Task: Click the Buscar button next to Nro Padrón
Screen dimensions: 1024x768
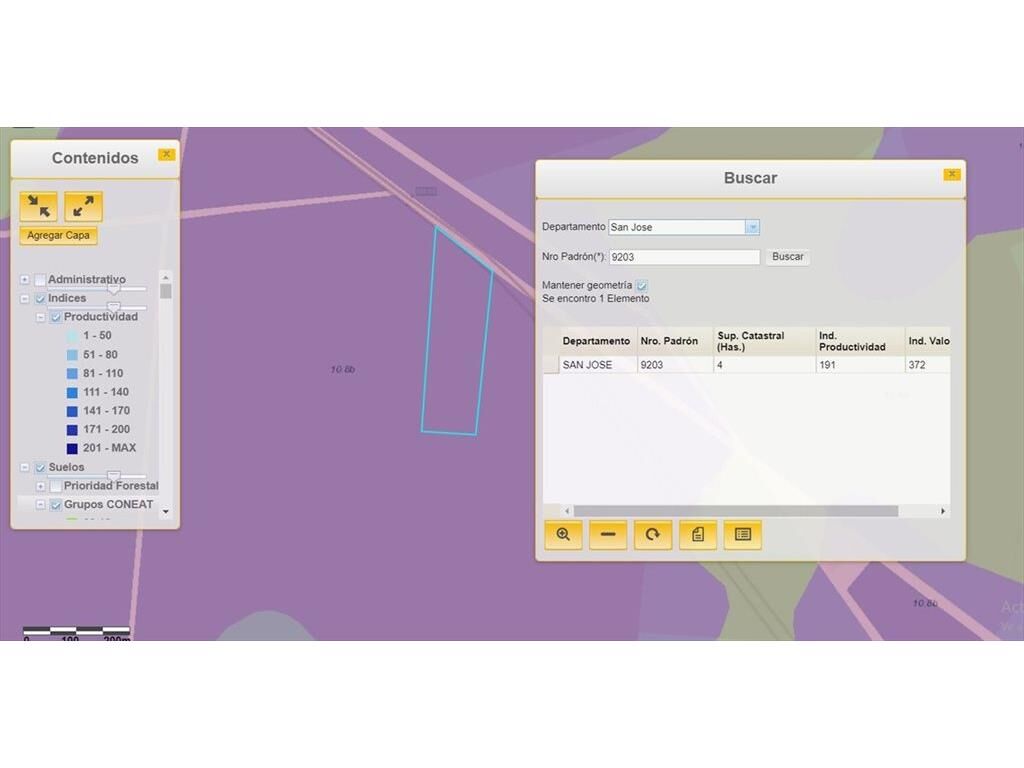Action: 787,257
